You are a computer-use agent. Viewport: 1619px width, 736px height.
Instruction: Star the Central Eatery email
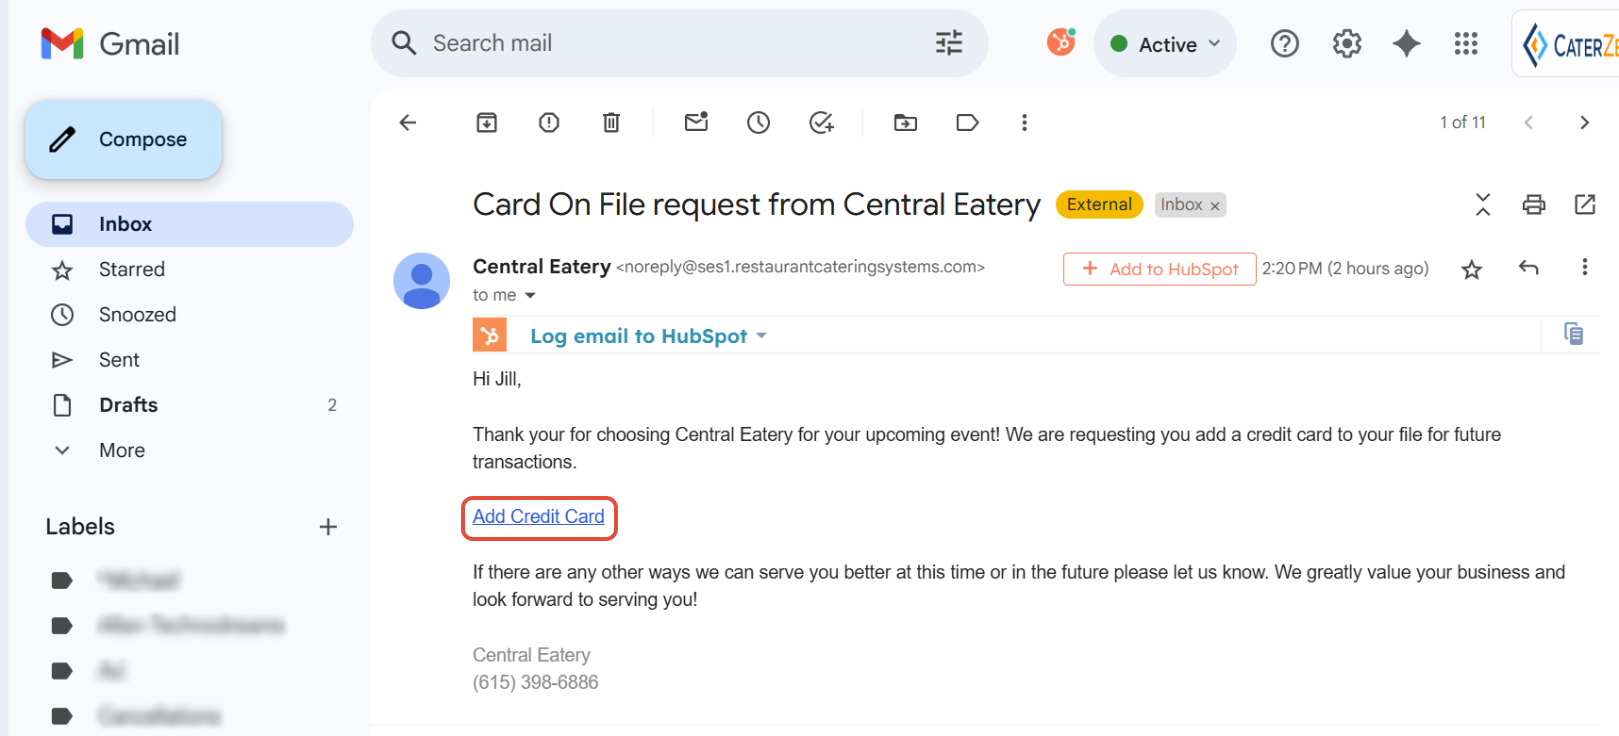tap(1472, 269)
